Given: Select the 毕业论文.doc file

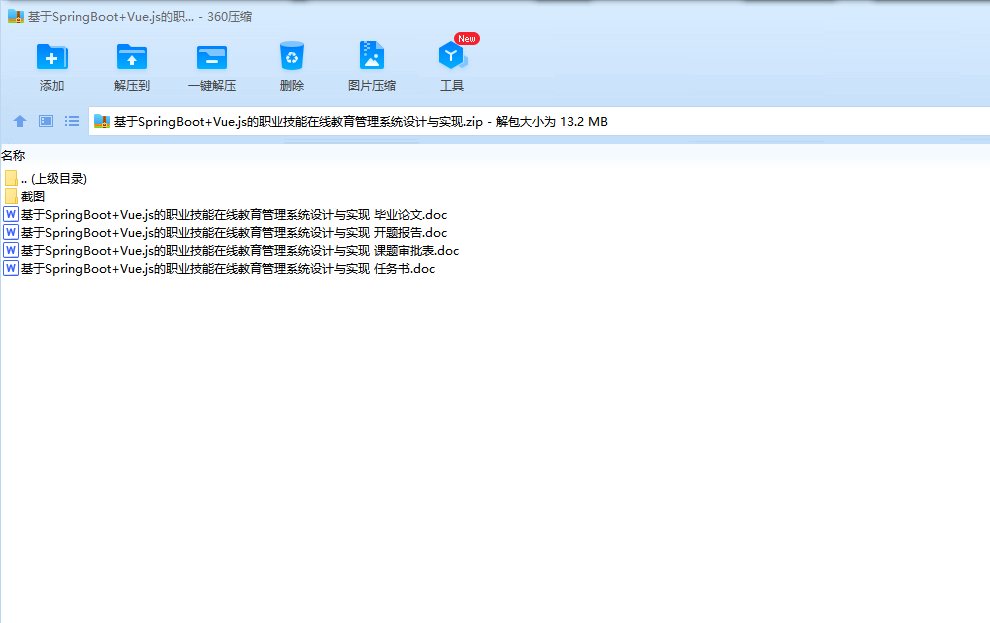Looking at the screenshot, I should [x=225, y=215].
